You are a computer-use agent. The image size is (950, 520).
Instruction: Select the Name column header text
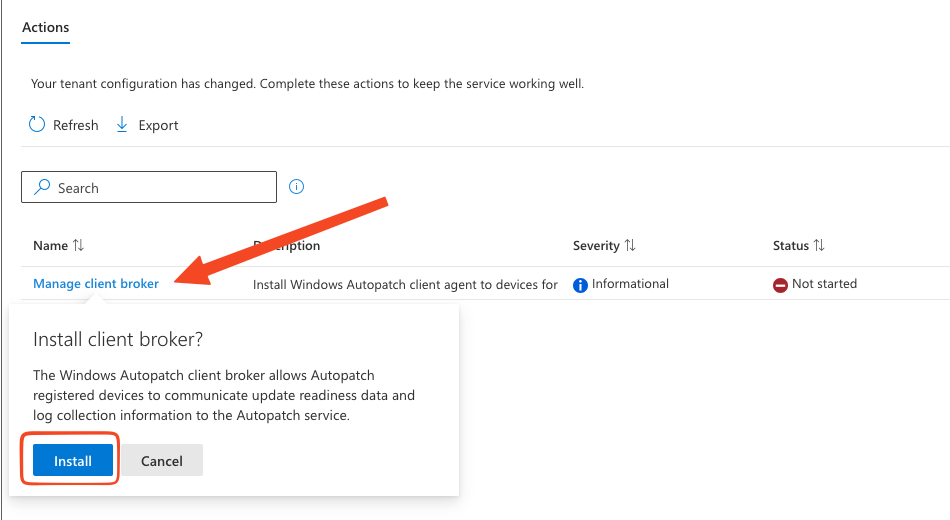50,246
